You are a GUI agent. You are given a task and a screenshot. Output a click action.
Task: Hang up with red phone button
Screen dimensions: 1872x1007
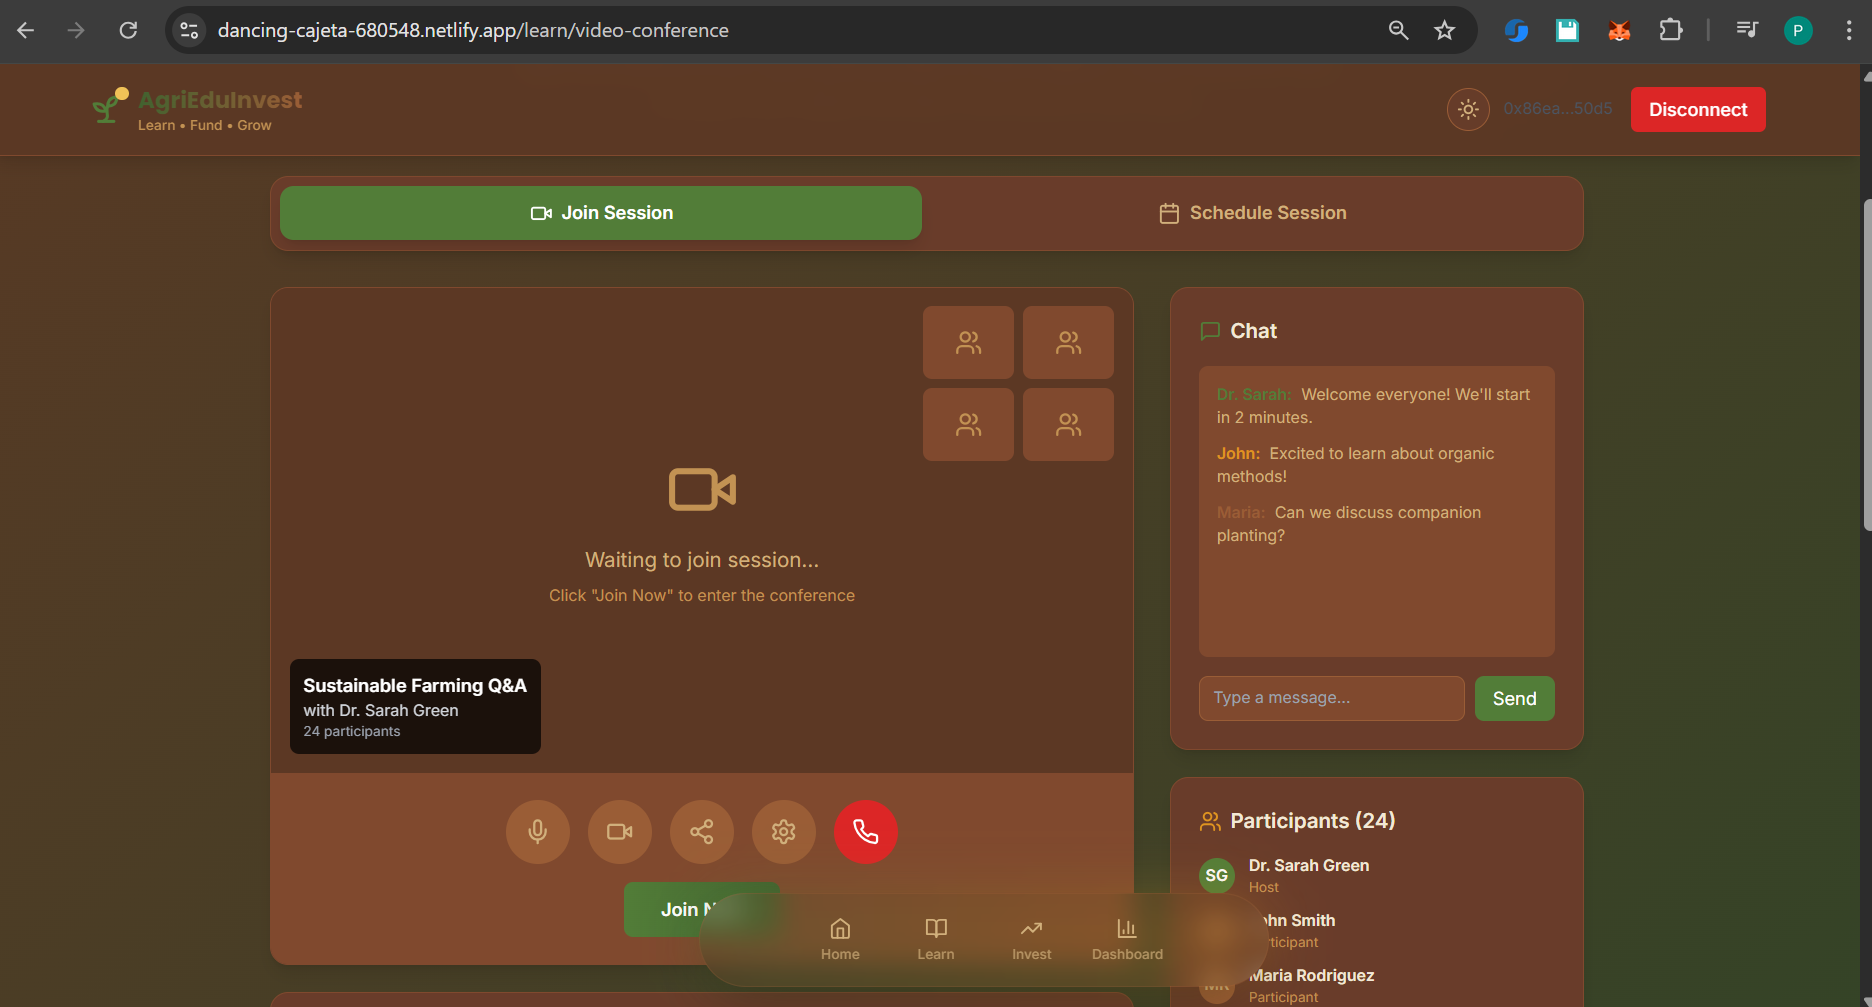tap(865, 832)
